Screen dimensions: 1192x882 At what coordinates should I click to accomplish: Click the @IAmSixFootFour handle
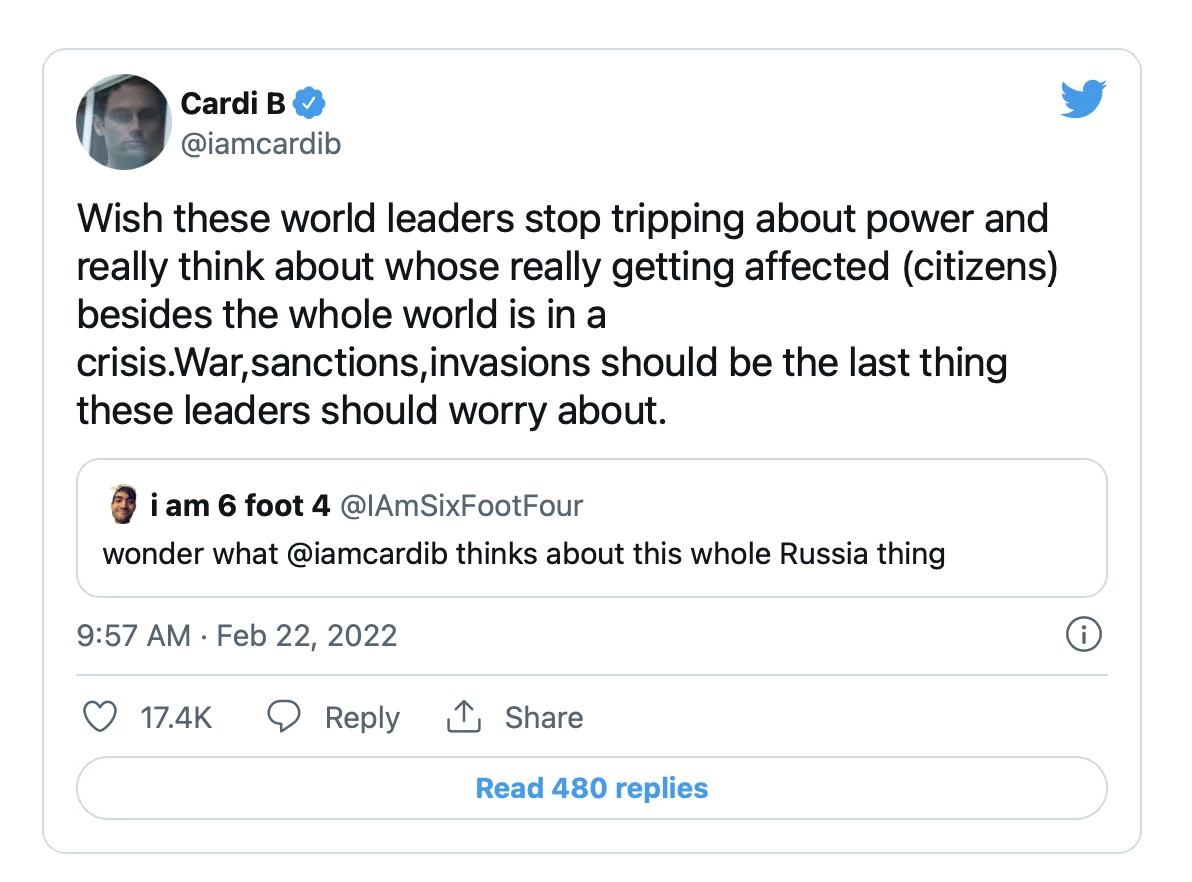[461, 506]
